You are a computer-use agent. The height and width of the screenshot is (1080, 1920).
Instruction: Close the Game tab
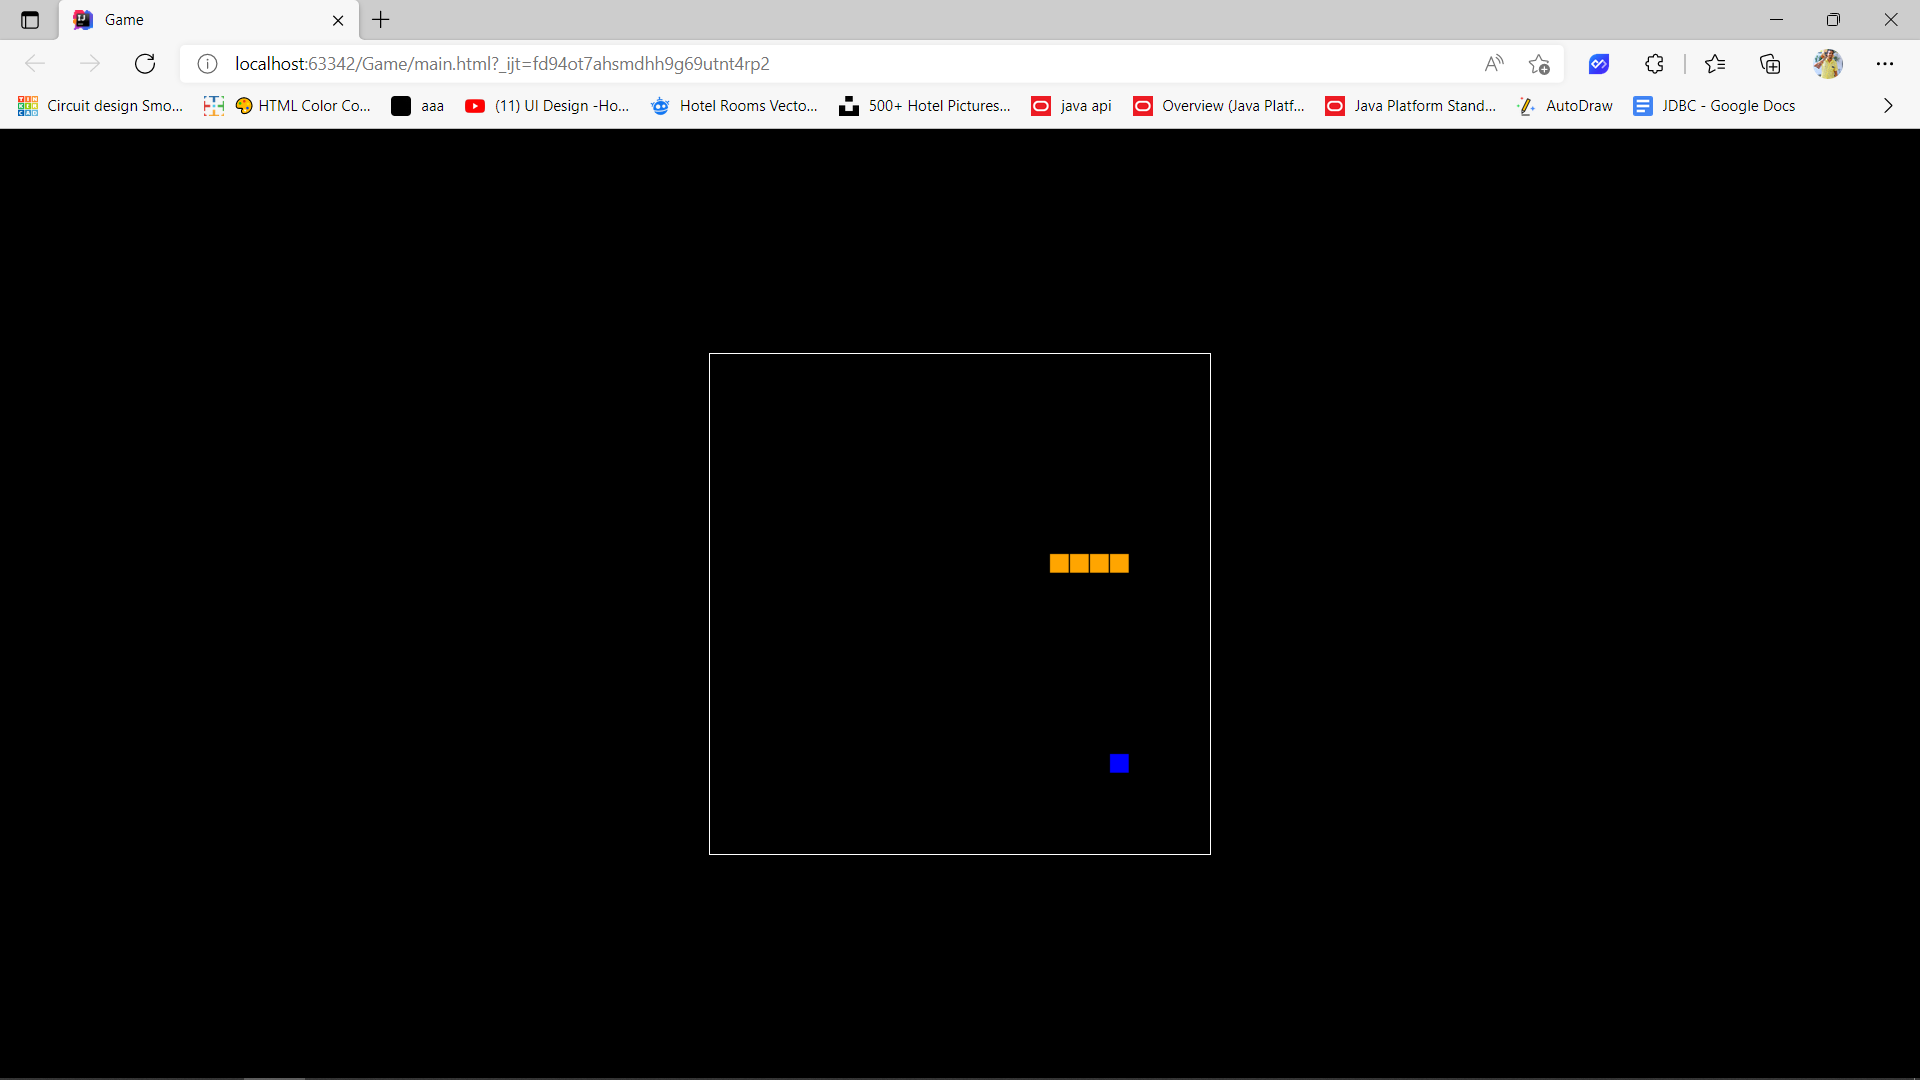pyautogui.click(x=338, y=20)
